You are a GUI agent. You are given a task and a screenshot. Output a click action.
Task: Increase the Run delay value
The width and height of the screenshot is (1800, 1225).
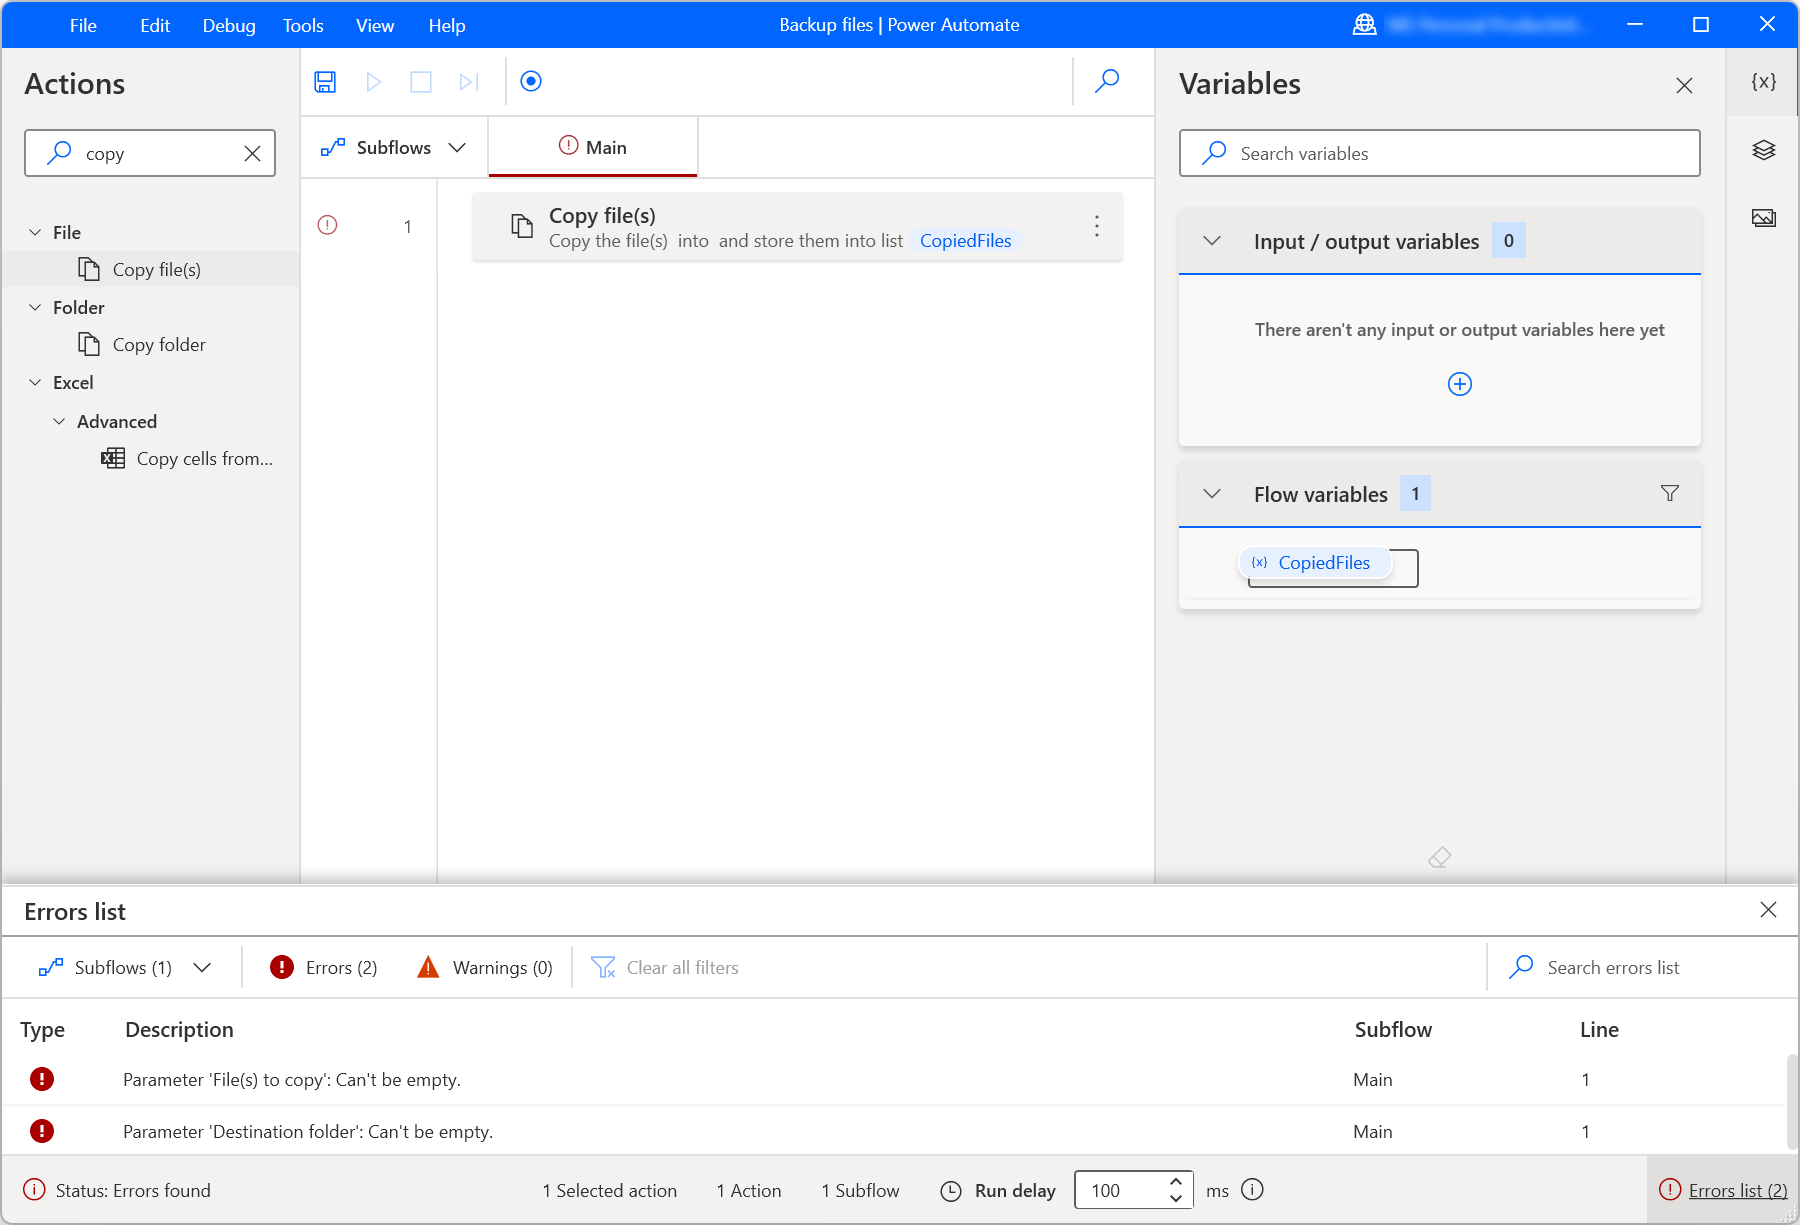1176,1183
